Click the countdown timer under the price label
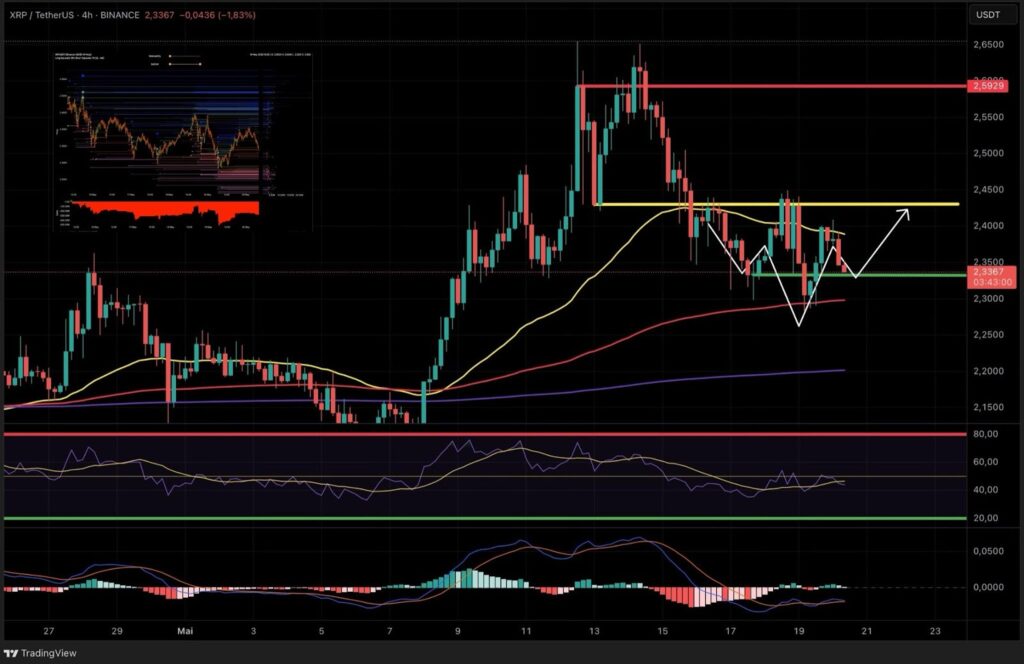 (988, 282)
